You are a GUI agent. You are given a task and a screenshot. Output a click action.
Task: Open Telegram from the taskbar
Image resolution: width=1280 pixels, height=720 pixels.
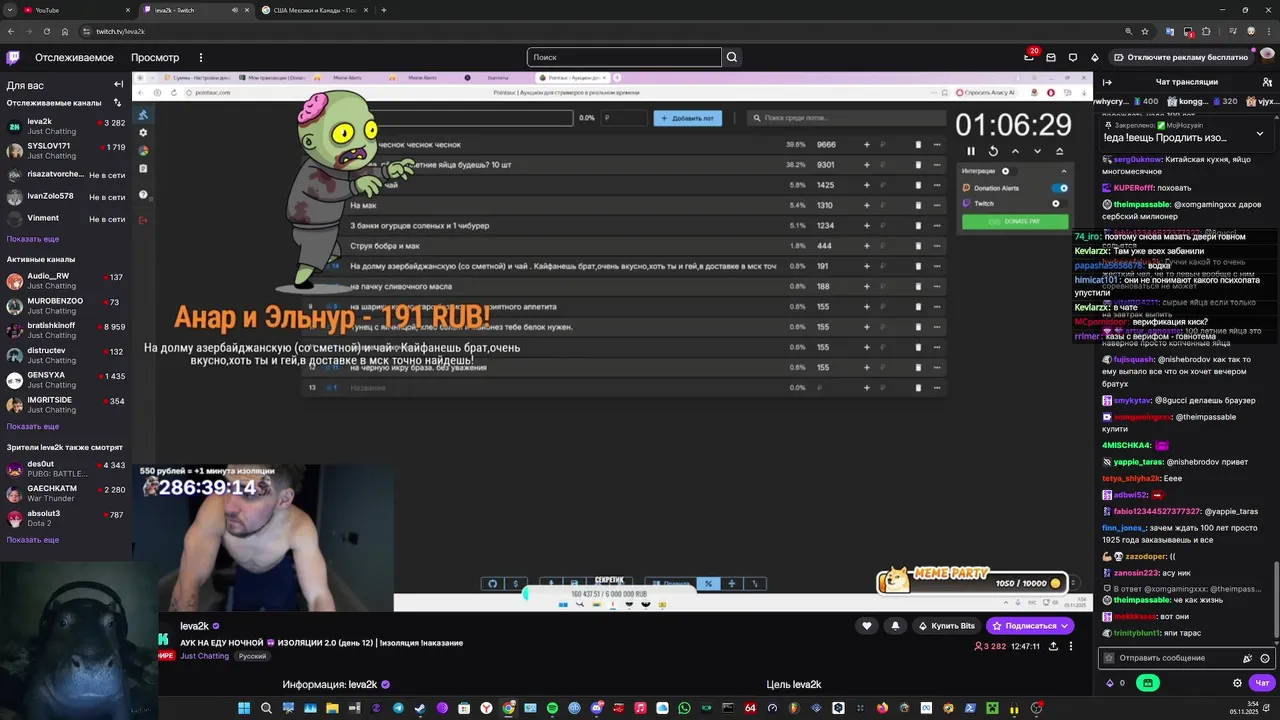398,708
